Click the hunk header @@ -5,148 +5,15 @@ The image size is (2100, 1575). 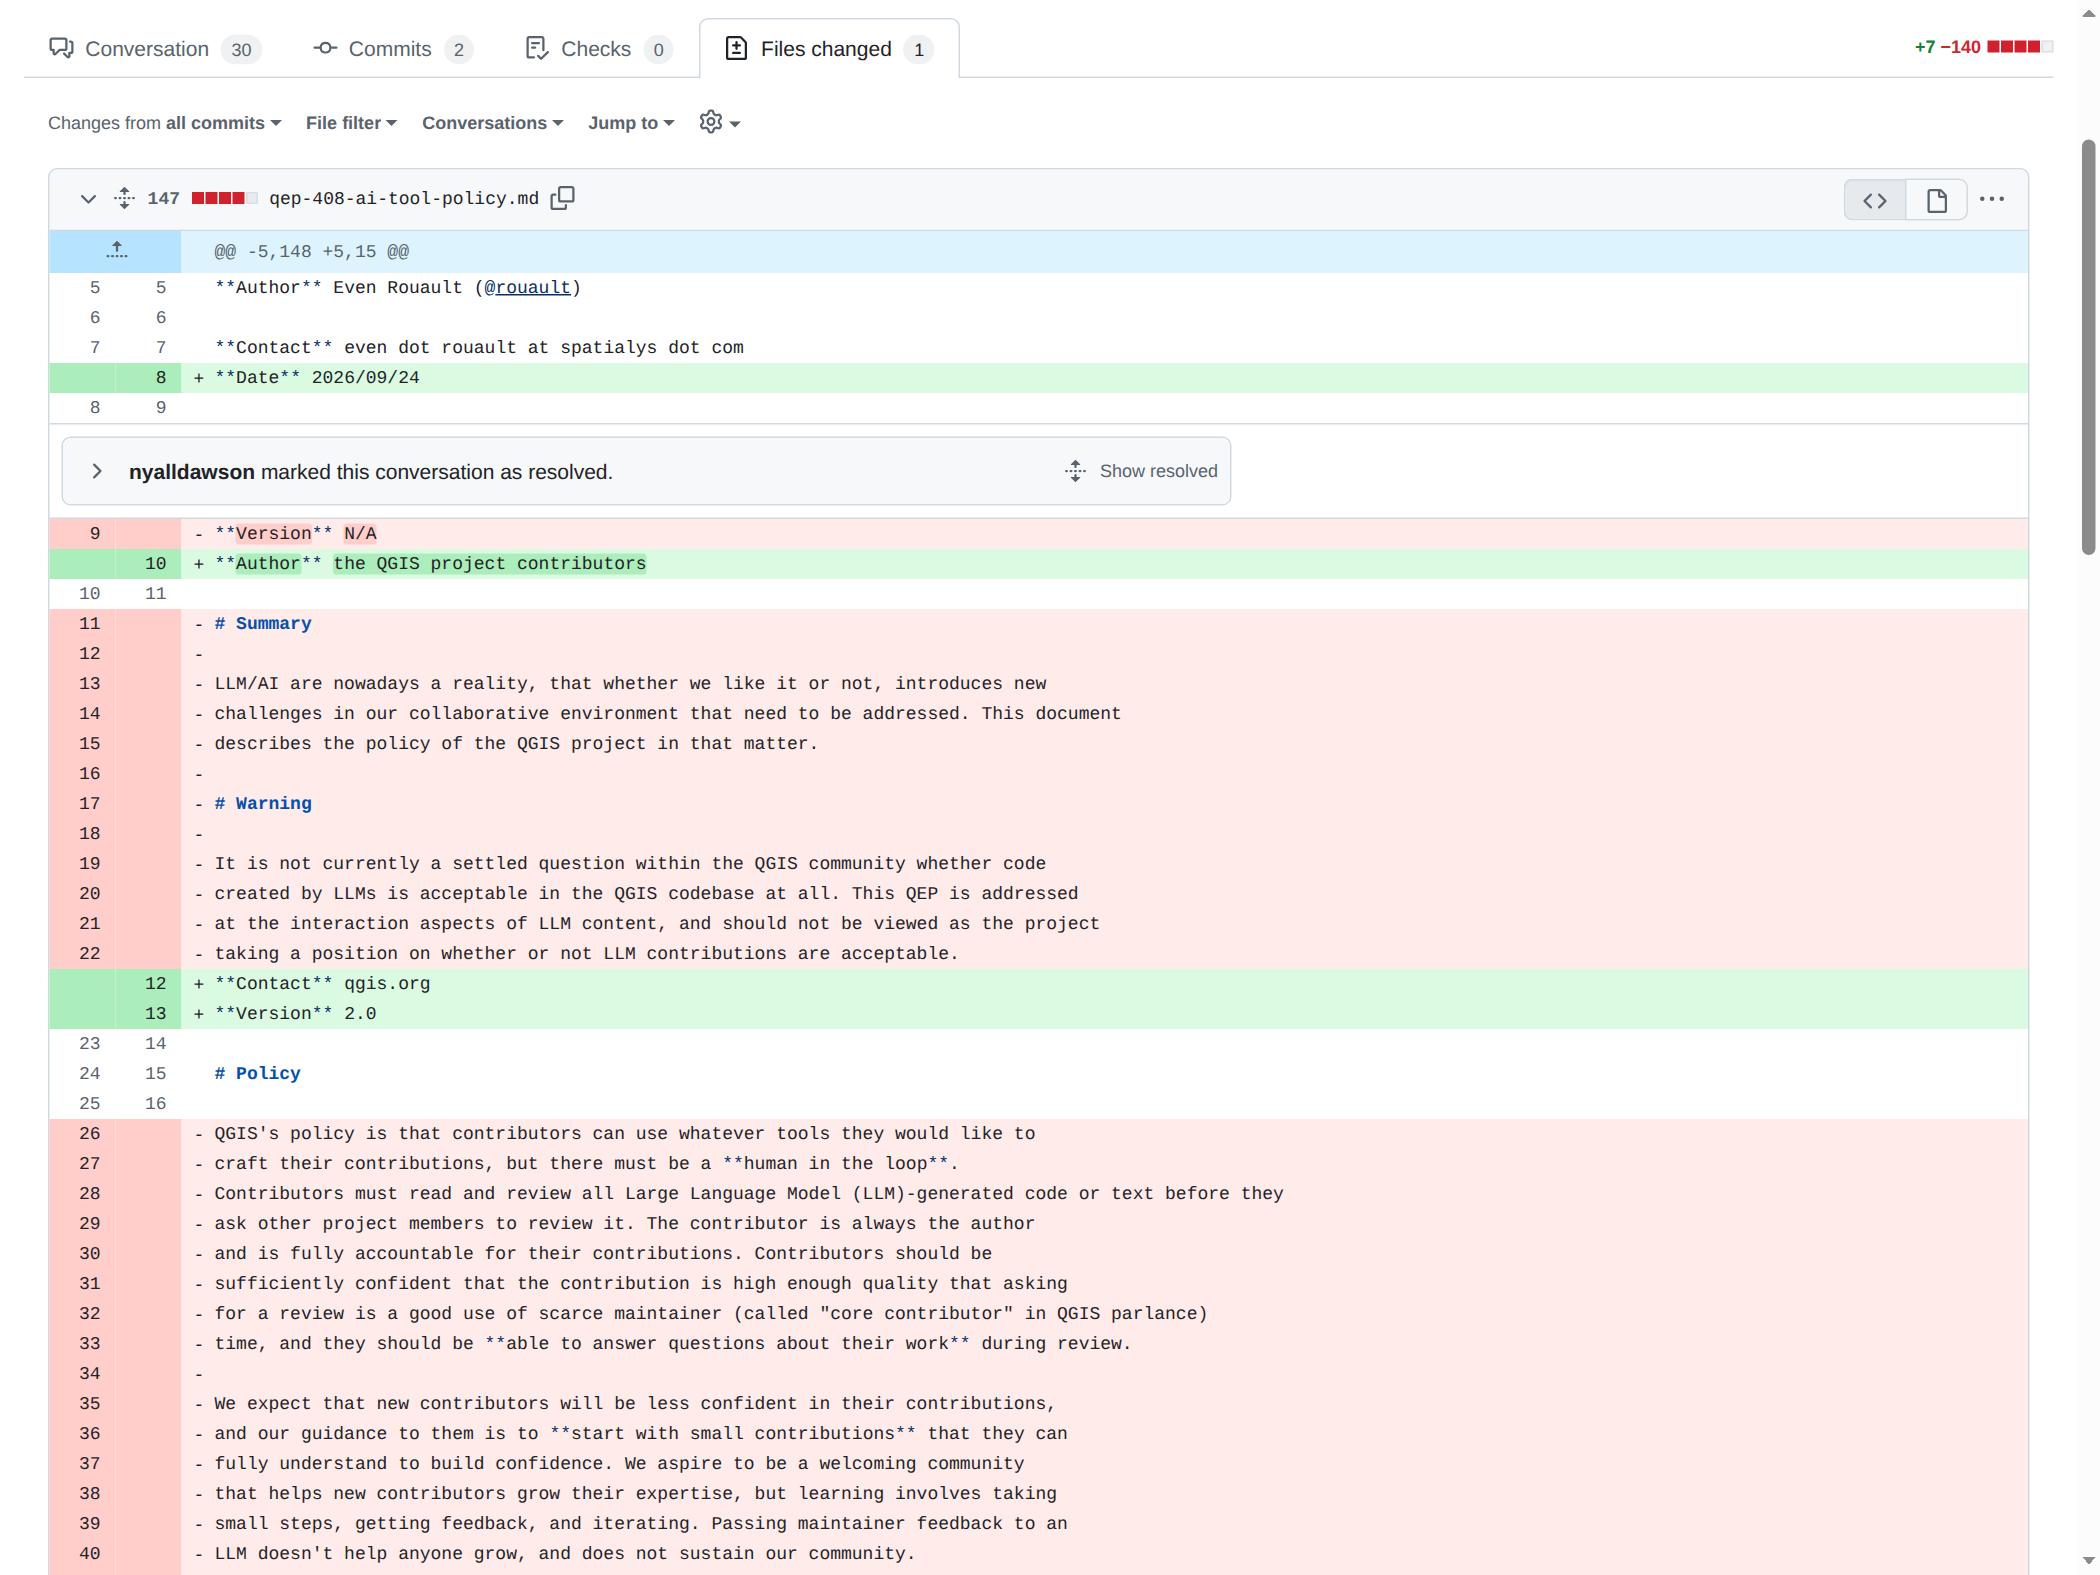click(311, 252)
